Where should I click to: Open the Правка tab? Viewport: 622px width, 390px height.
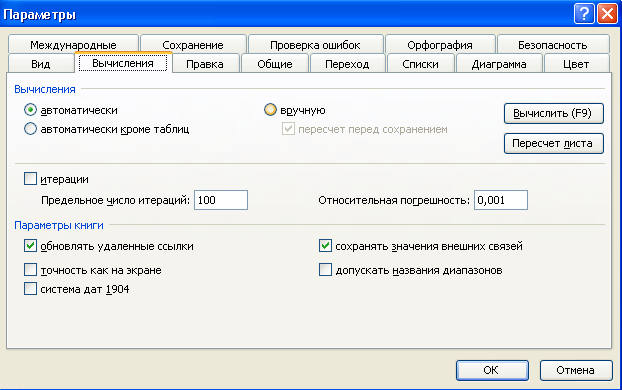click(205, 64)
